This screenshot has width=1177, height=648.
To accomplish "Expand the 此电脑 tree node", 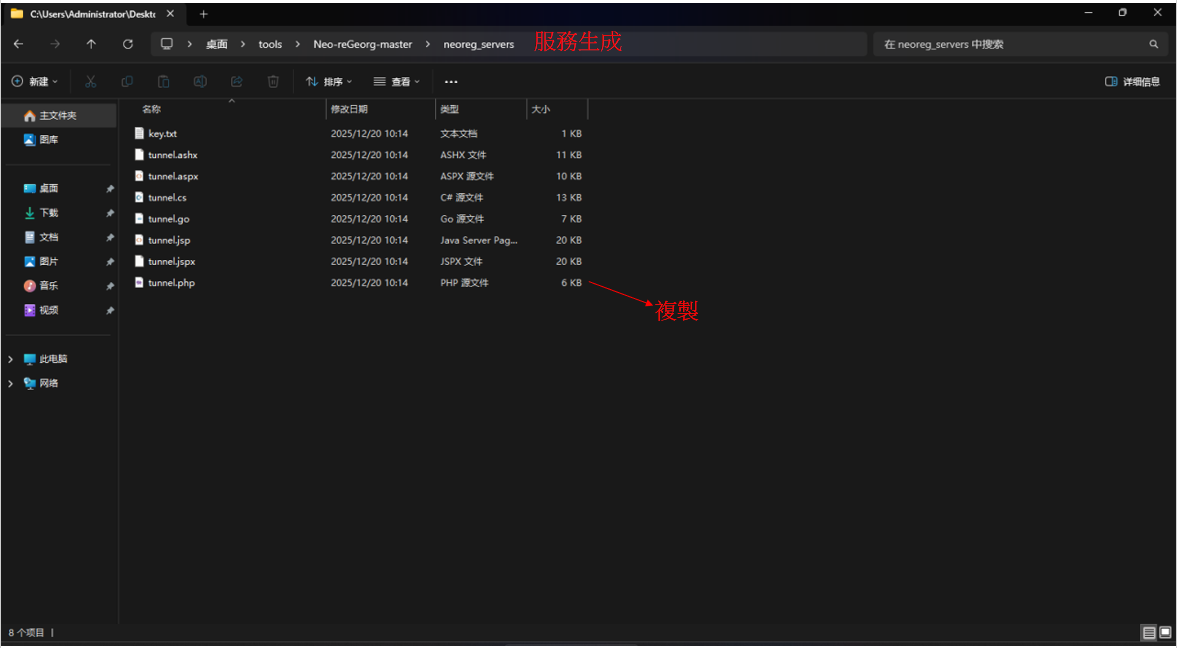I will coord(11,359).
